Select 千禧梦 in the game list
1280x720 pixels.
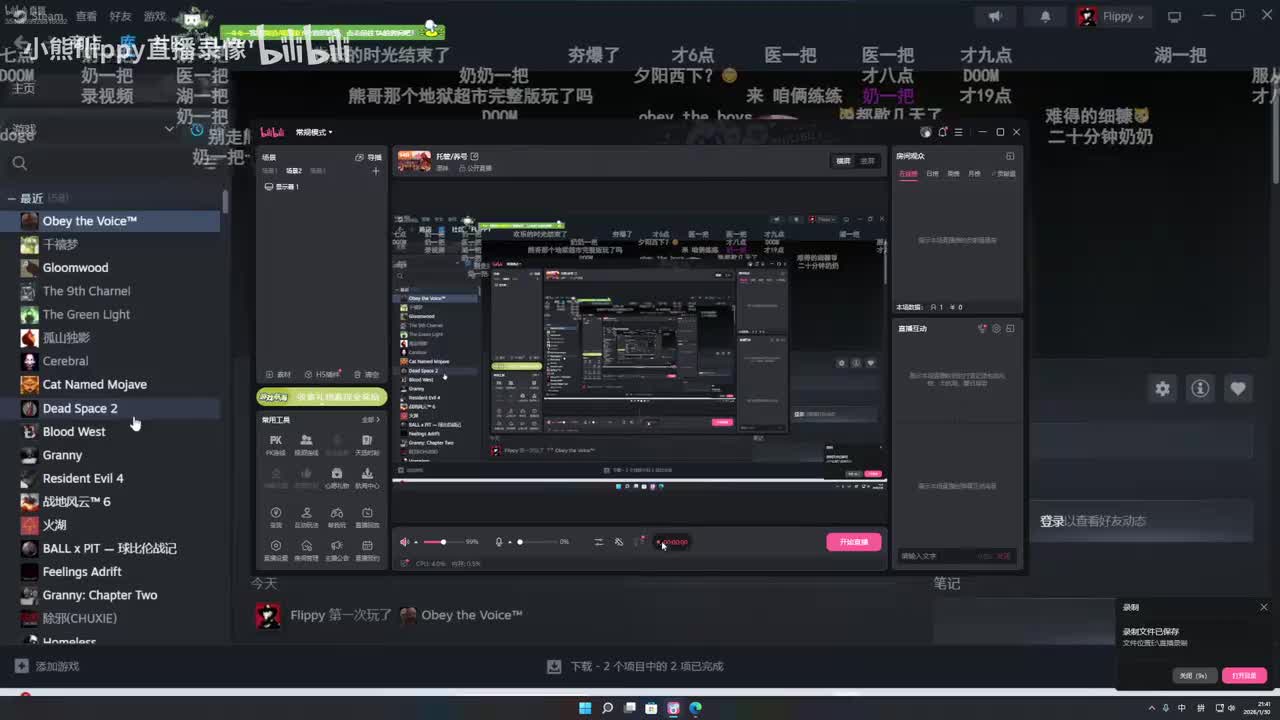[x=110, y=244]
